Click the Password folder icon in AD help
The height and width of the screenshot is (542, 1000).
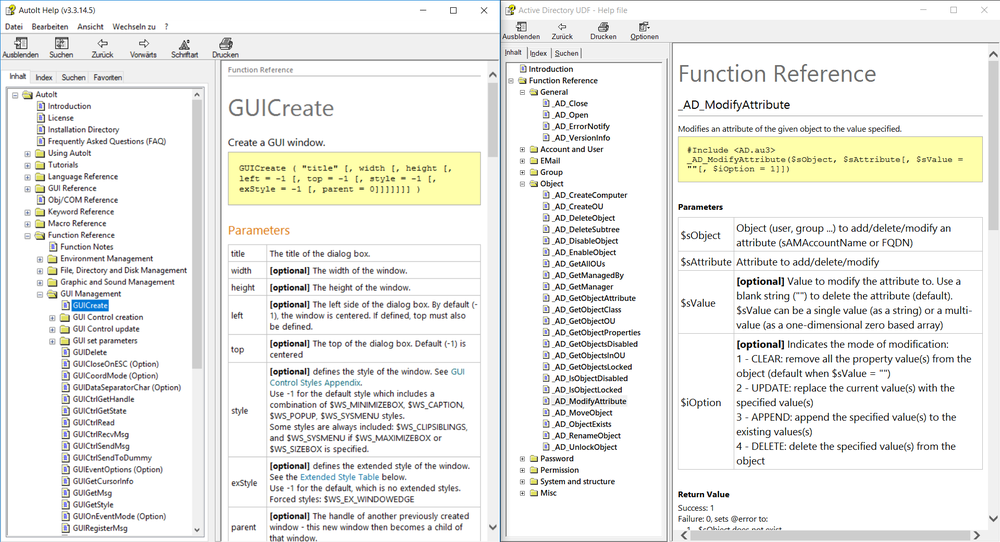pyautogui.click(x=534, y=459)
